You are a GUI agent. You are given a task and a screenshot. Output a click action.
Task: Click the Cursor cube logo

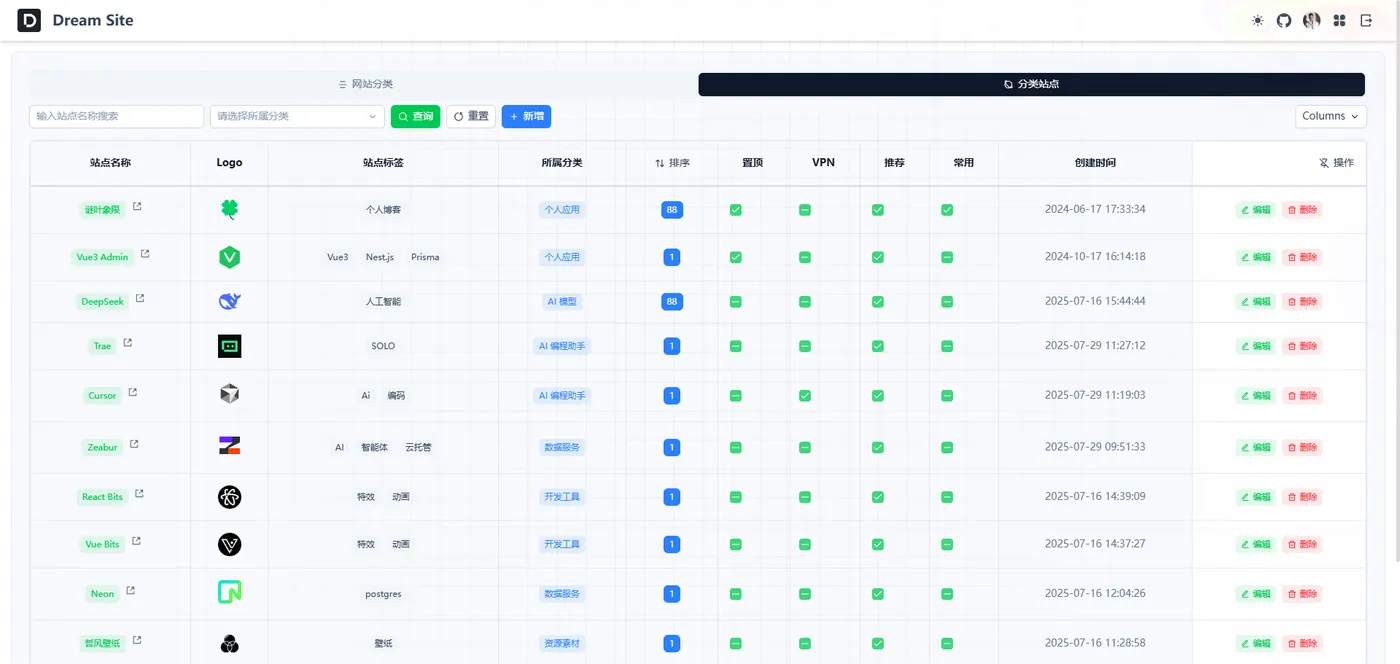pos(229,395)
